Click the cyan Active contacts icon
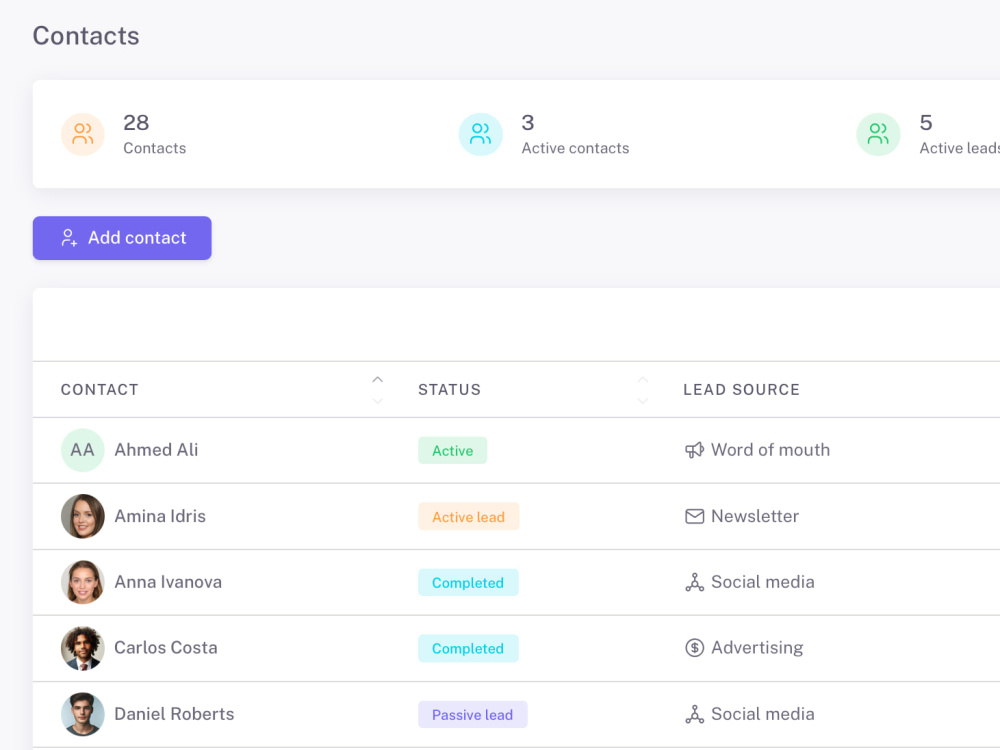 click(481, 135)
